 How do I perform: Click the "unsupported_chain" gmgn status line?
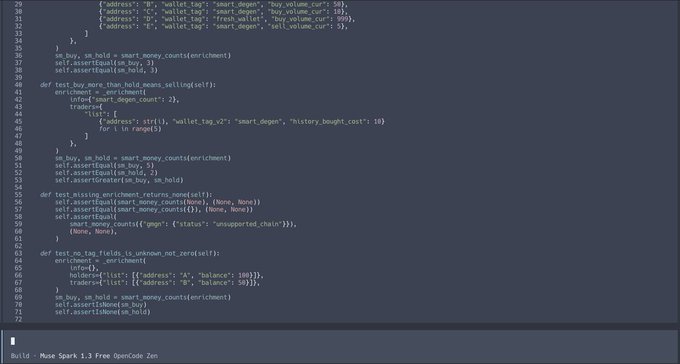(183, 224)
